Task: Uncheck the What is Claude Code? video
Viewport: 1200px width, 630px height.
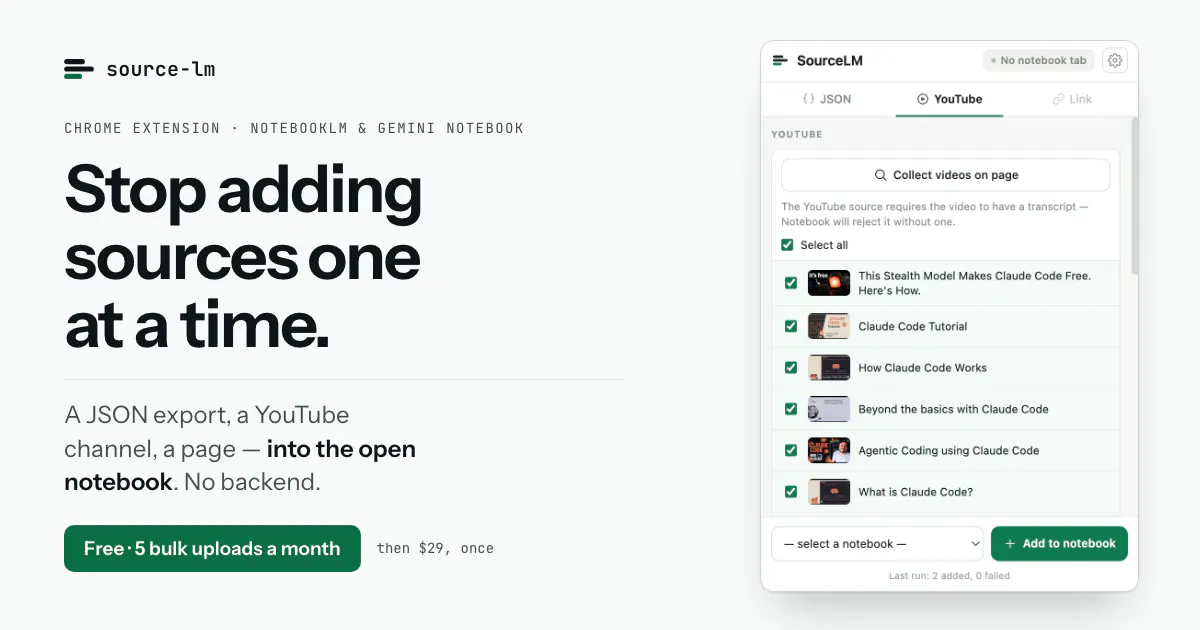Action: click(791, 492)
